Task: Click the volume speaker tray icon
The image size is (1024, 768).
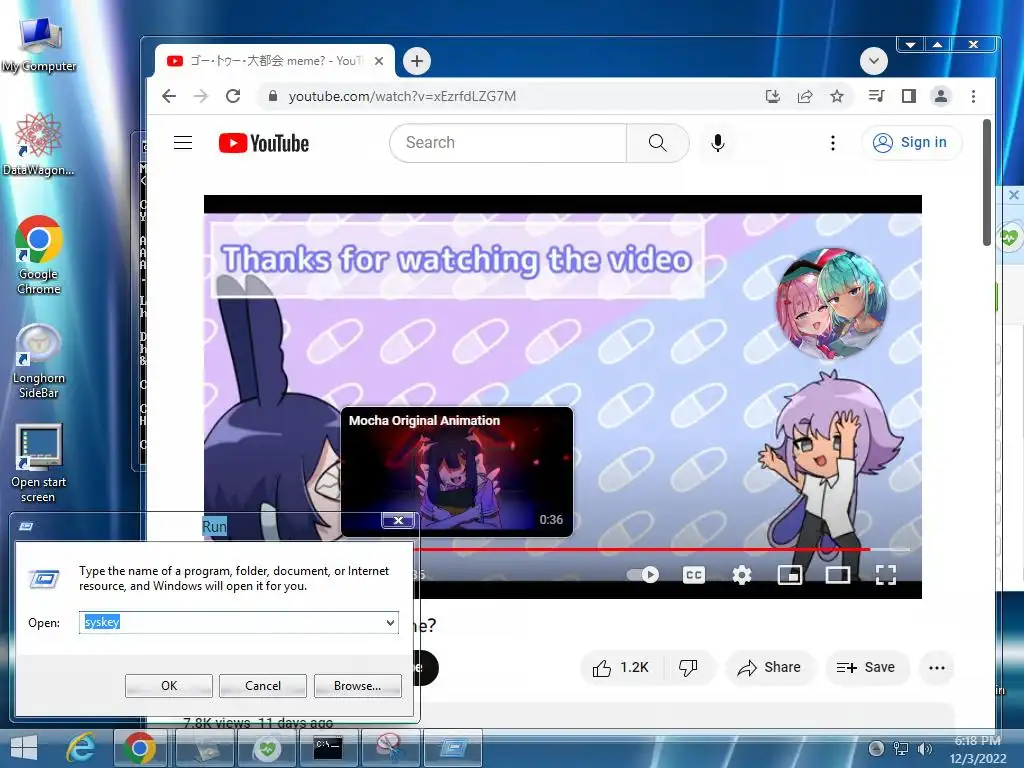Action: click(x=925, y=749)
